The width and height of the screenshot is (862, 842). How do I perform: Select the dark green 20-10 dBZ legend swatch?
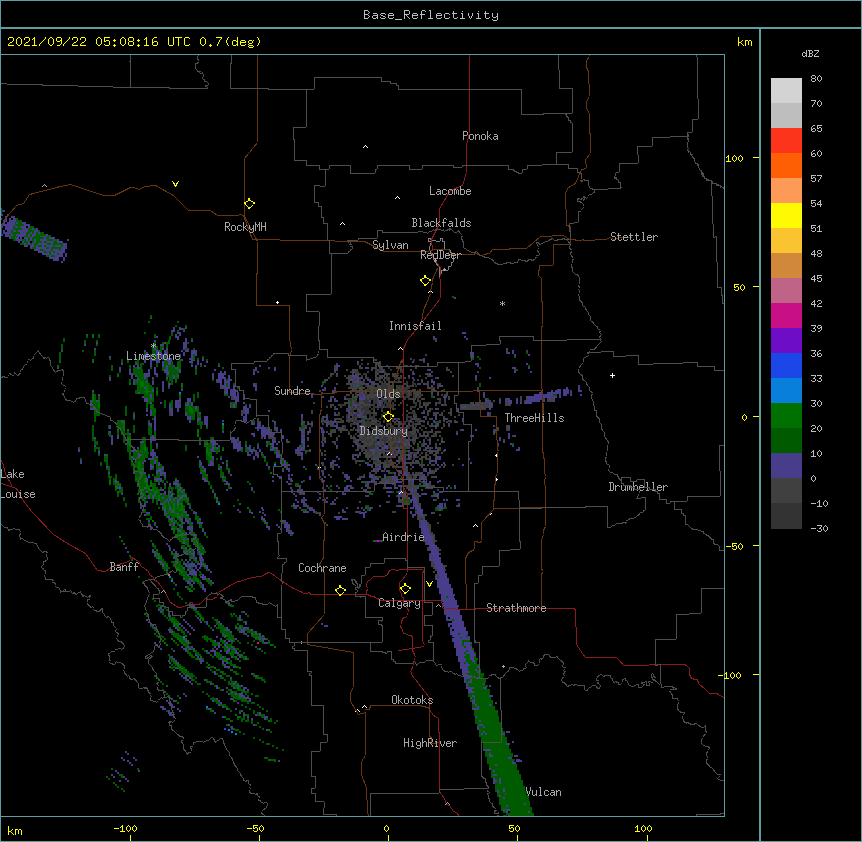coord(786,441)
